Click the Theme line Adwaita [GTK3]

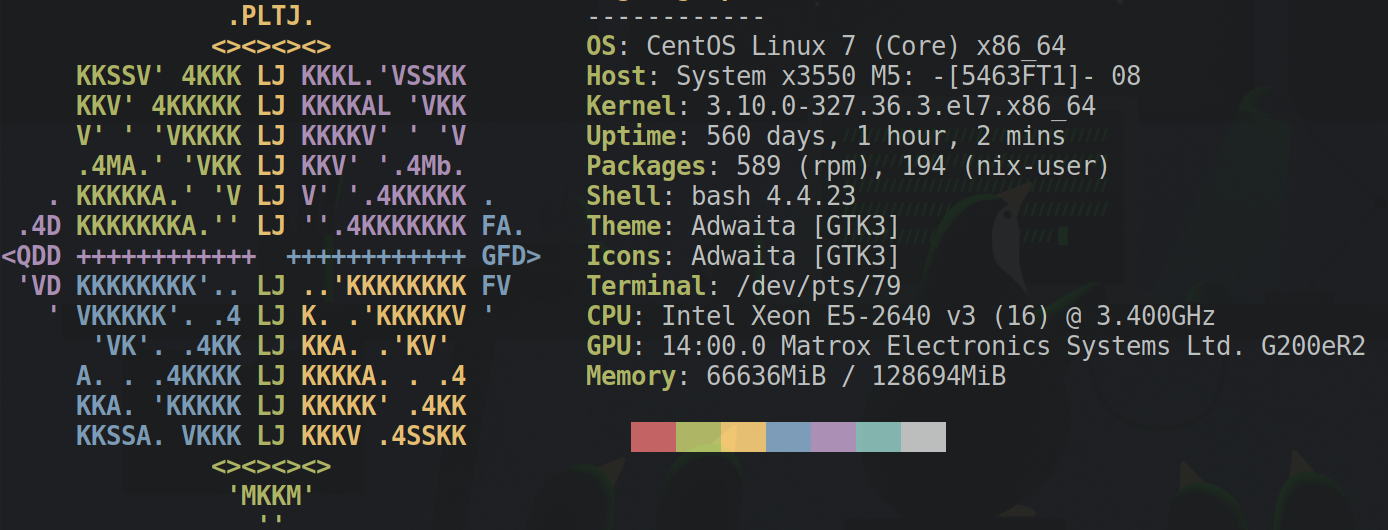(743, 227)
